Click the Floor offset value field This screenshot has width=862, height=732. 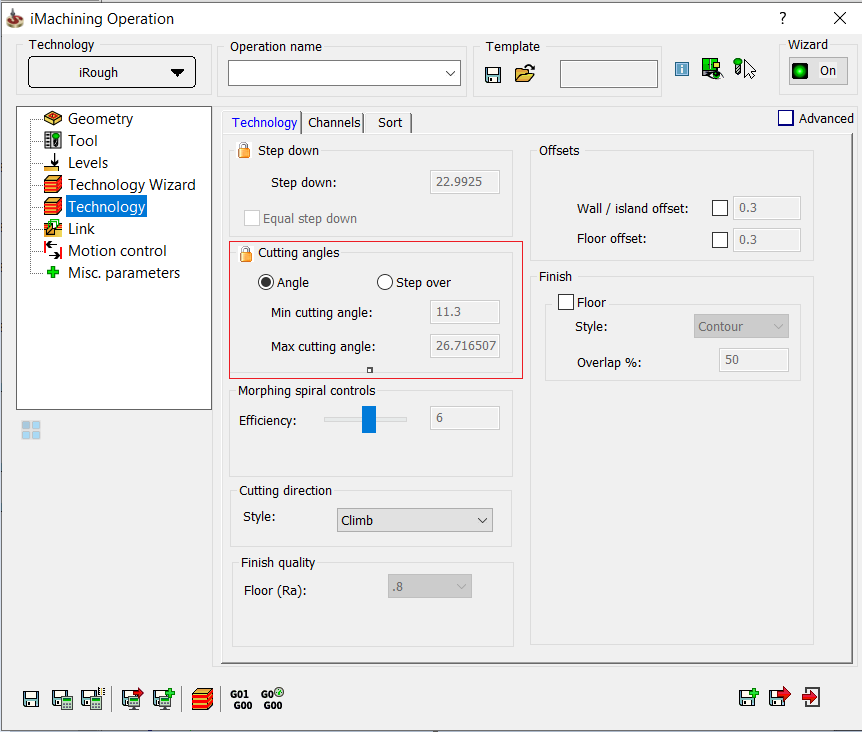click(x=766, y=240)
